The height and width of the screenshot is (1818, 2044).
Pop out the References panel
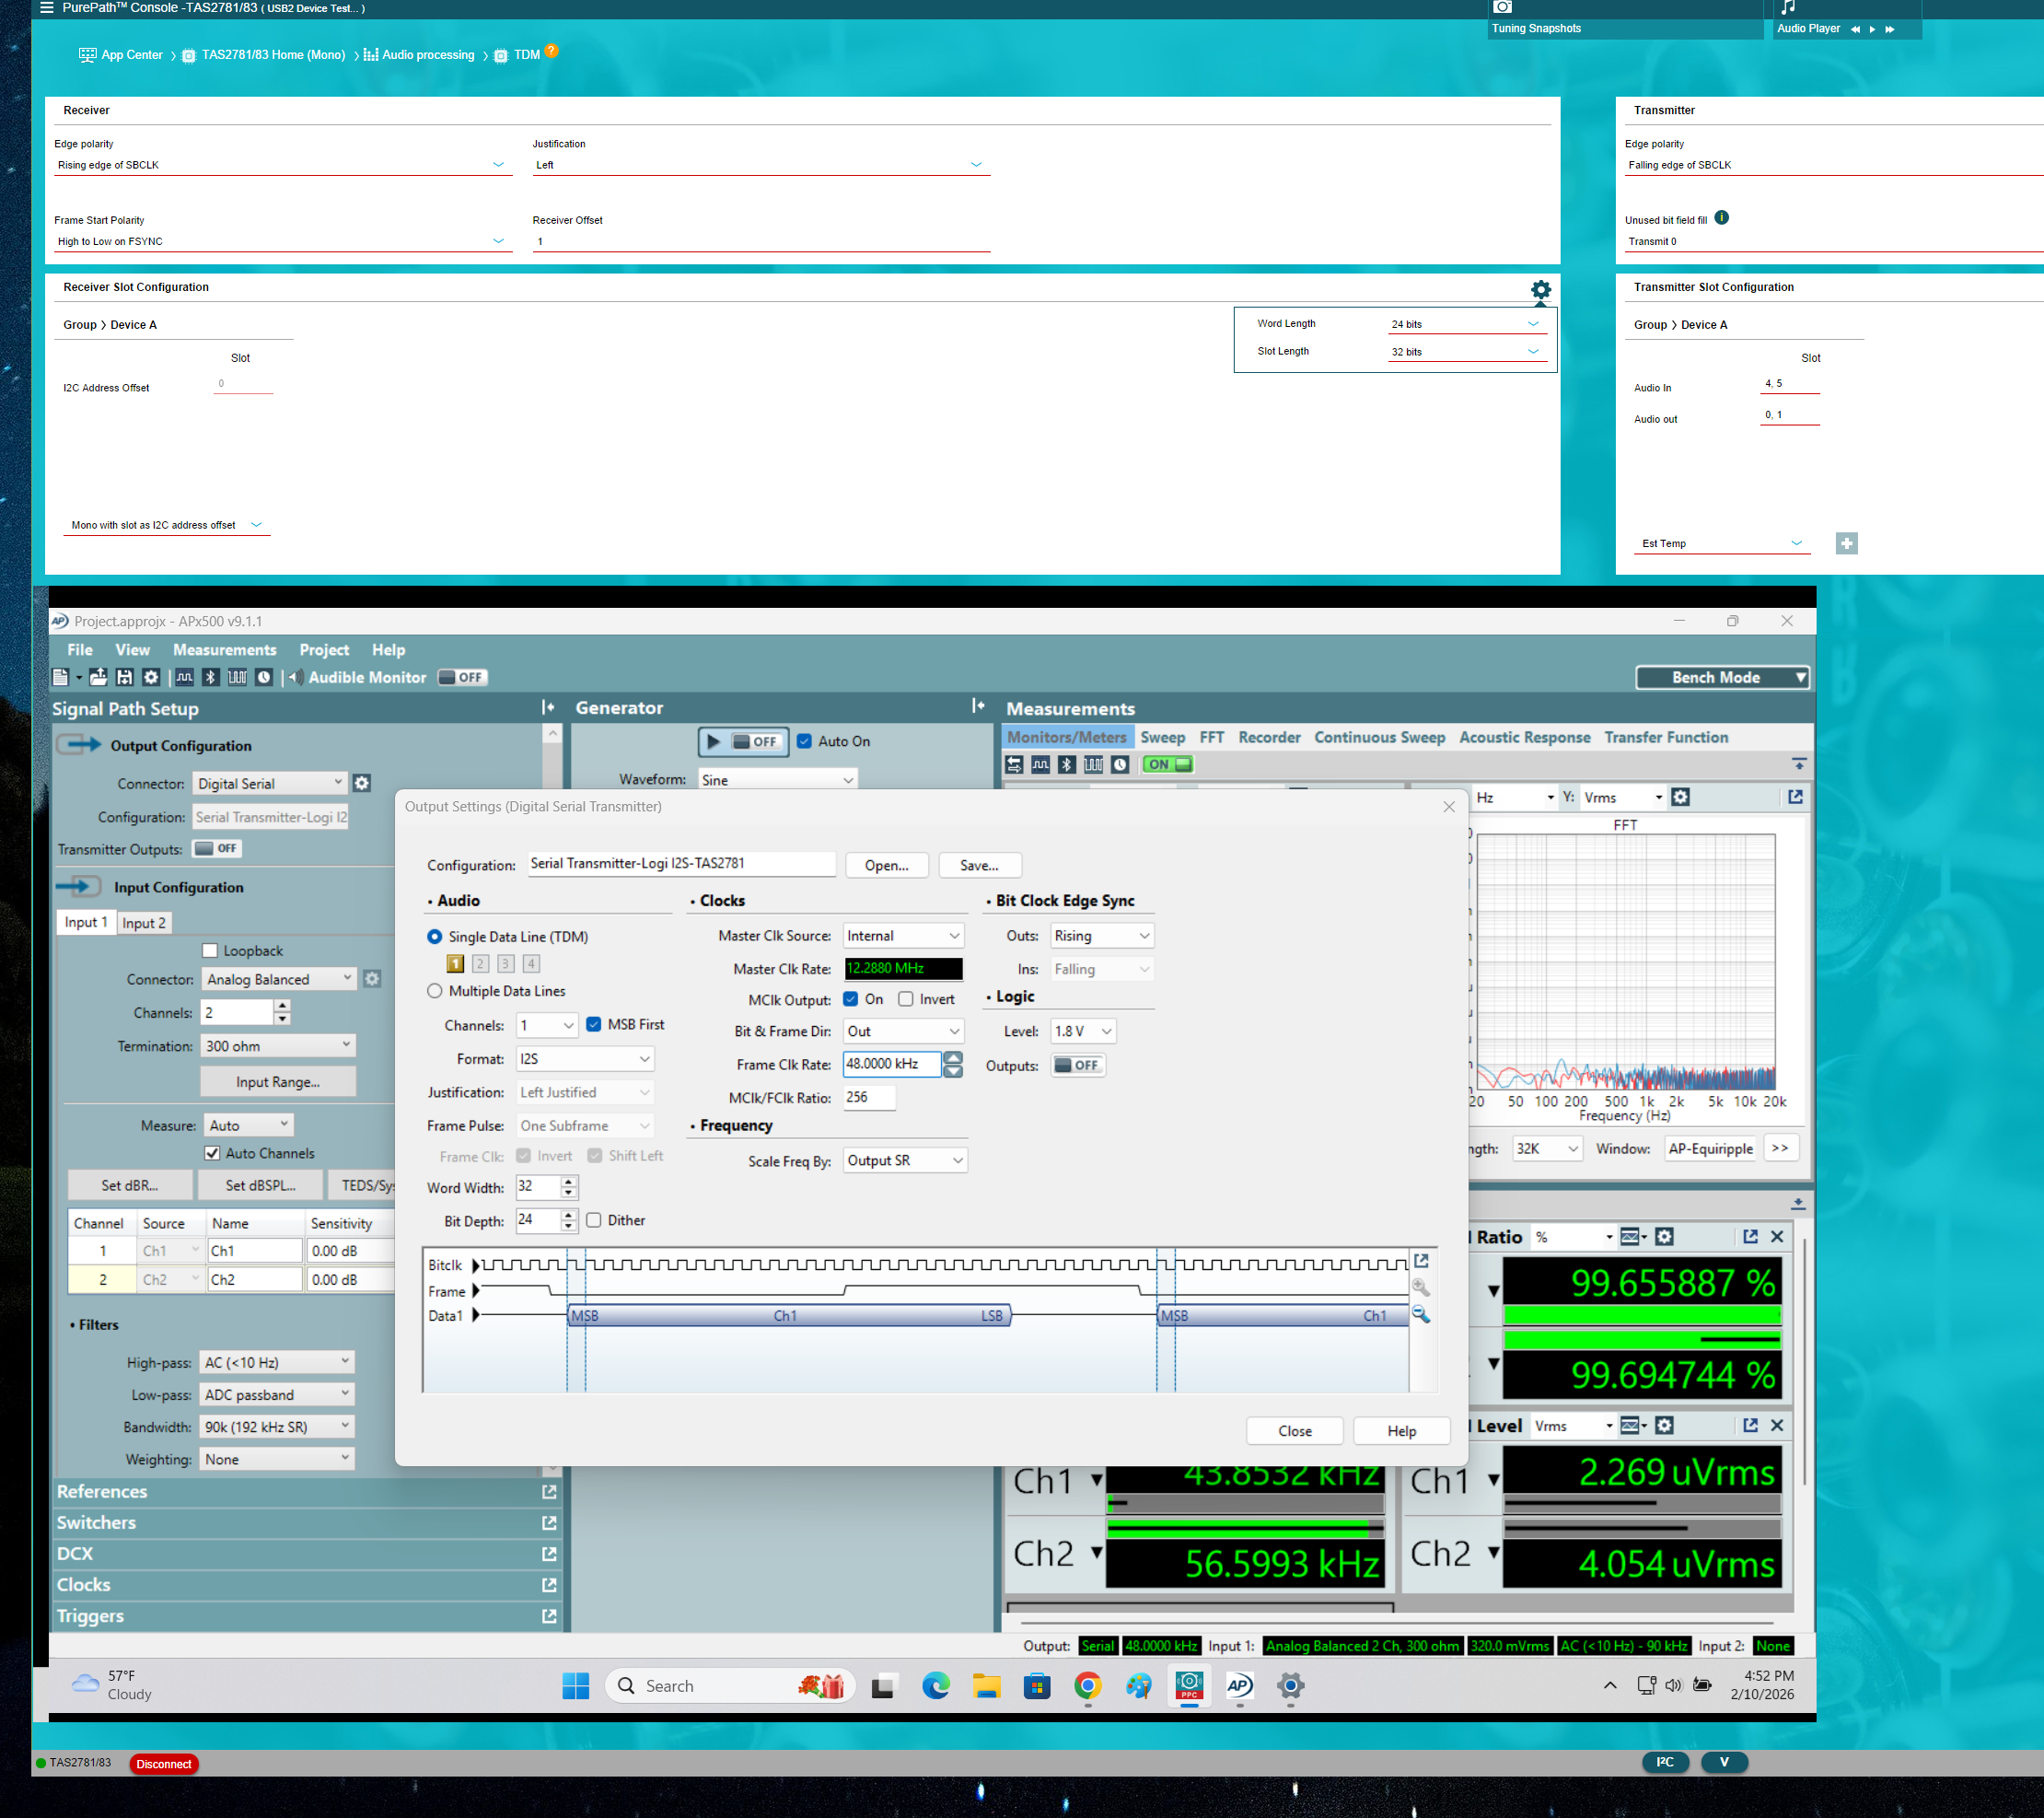click(x=549, y=1491)
